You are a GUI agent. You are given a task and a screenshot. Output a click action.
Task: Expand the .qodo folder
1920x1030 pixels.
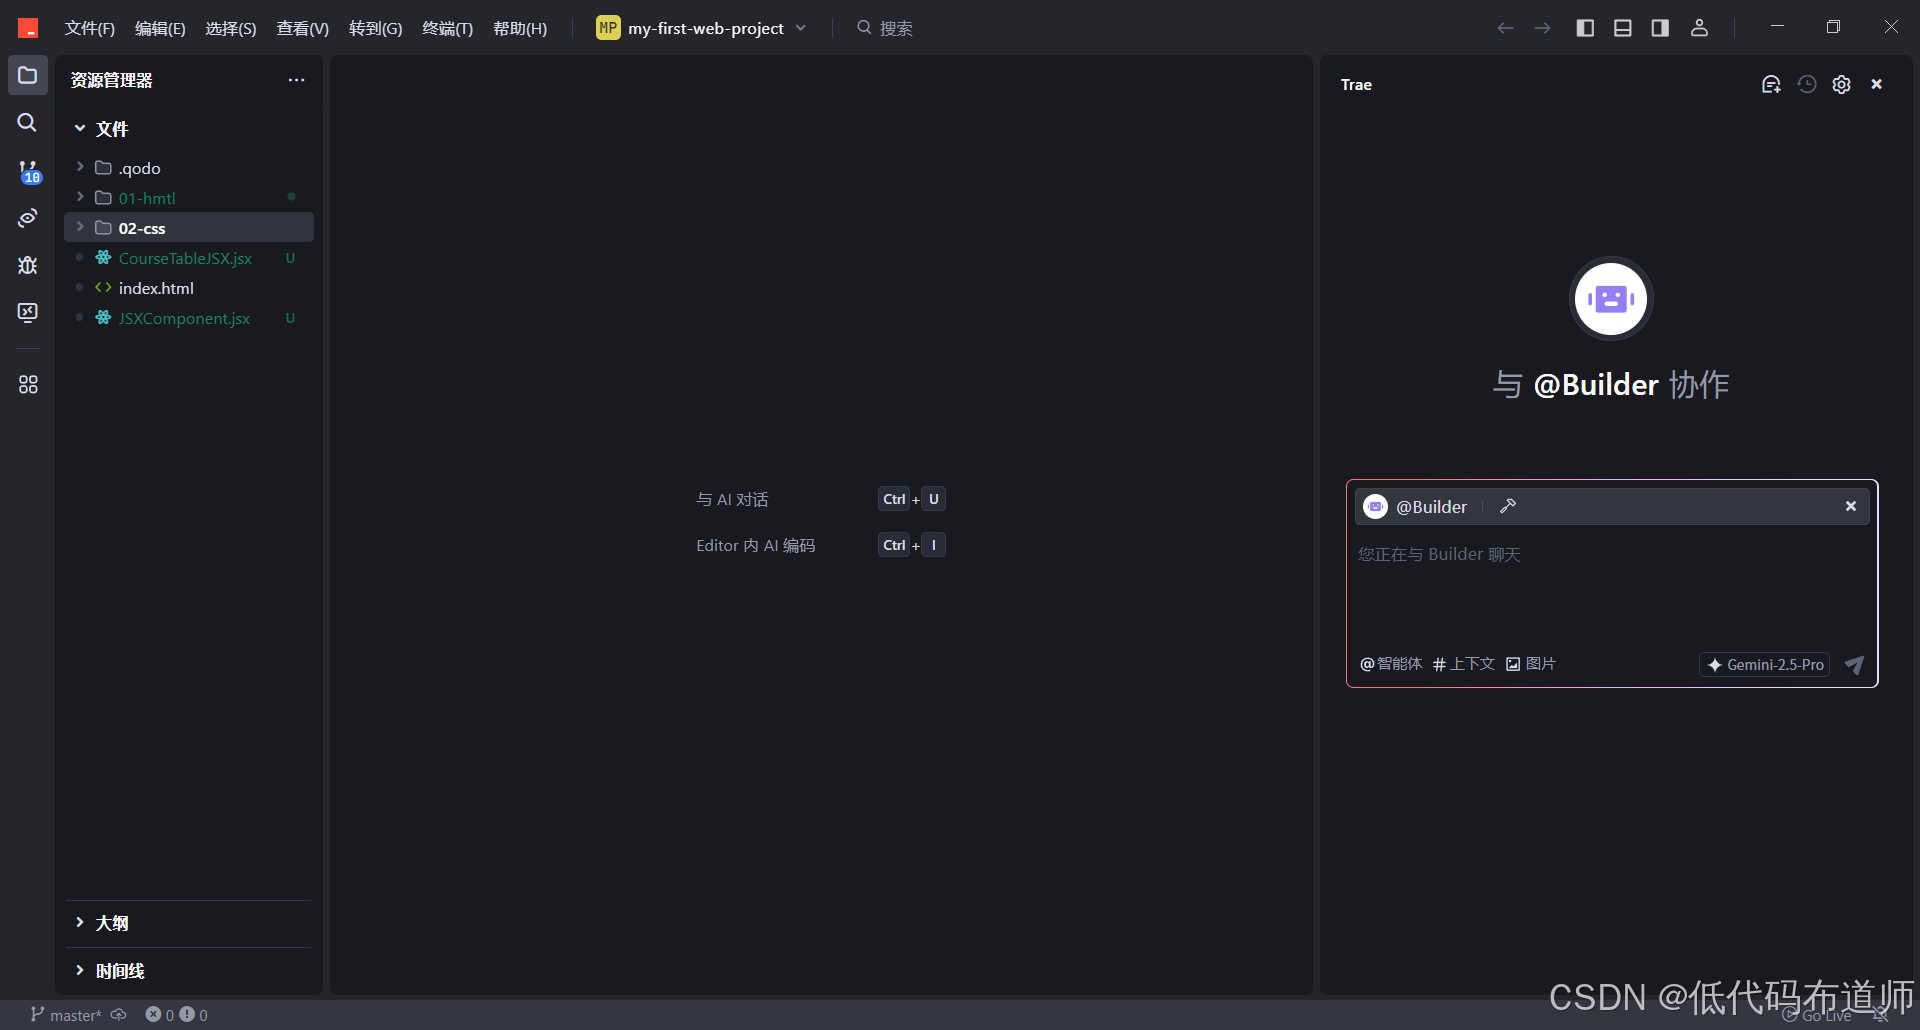click(x=189, y=168)
